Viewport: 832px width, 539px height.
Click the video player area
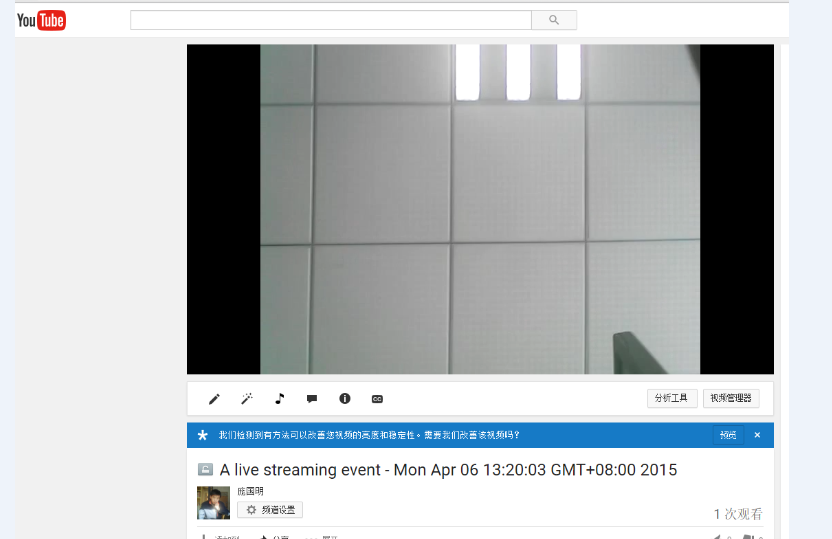[480, 209]
